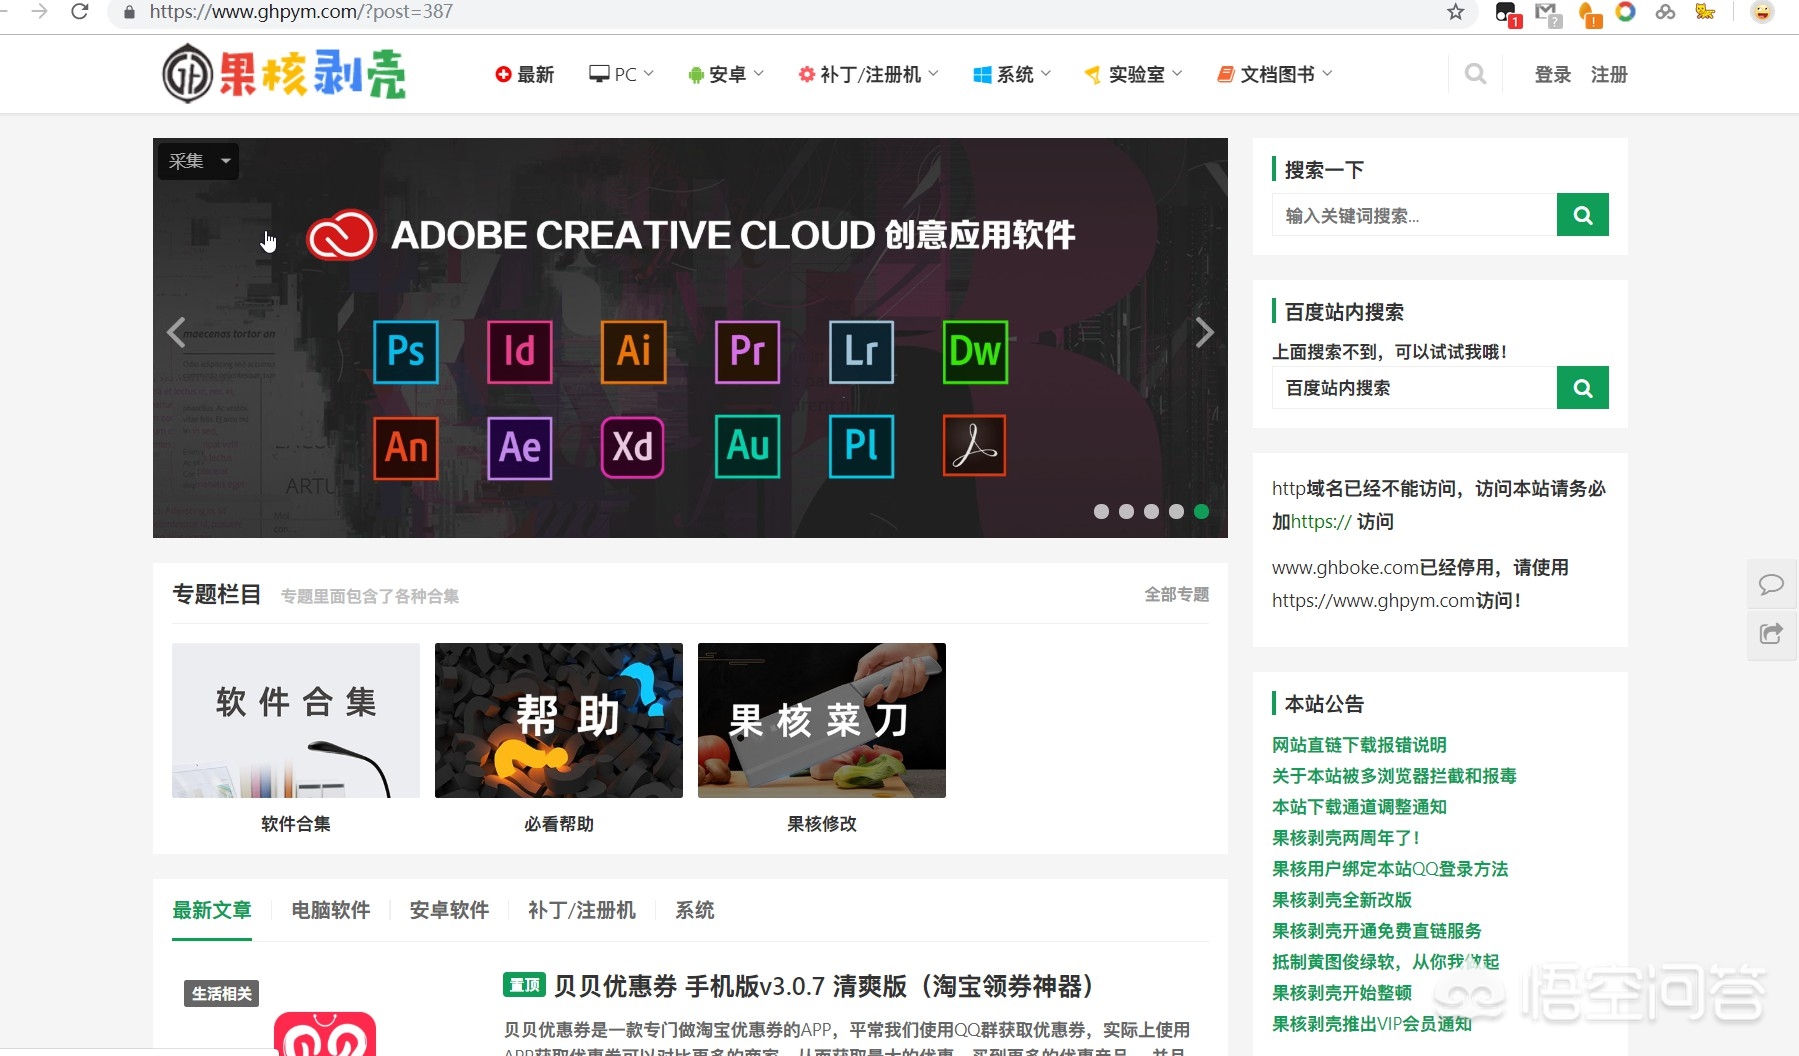This screenshot has height=1056, width=1799.
Task: Expand the 补丁/注册机 menu dropdown
Action: tap(868, 74)
